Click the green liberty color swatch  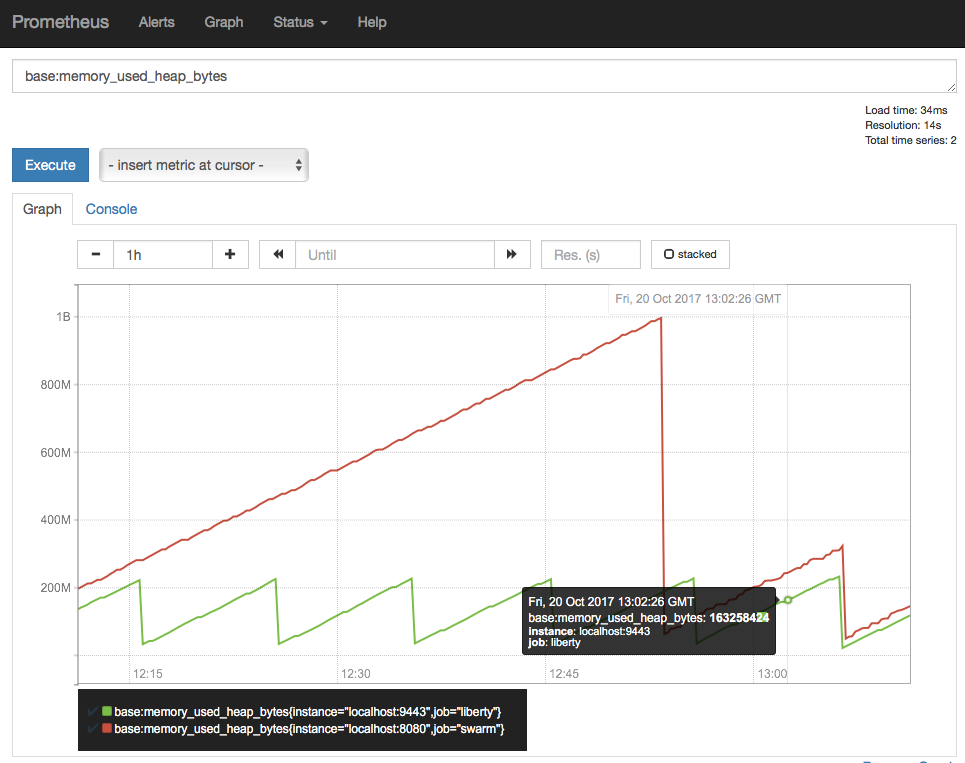(x=107, y=711)
